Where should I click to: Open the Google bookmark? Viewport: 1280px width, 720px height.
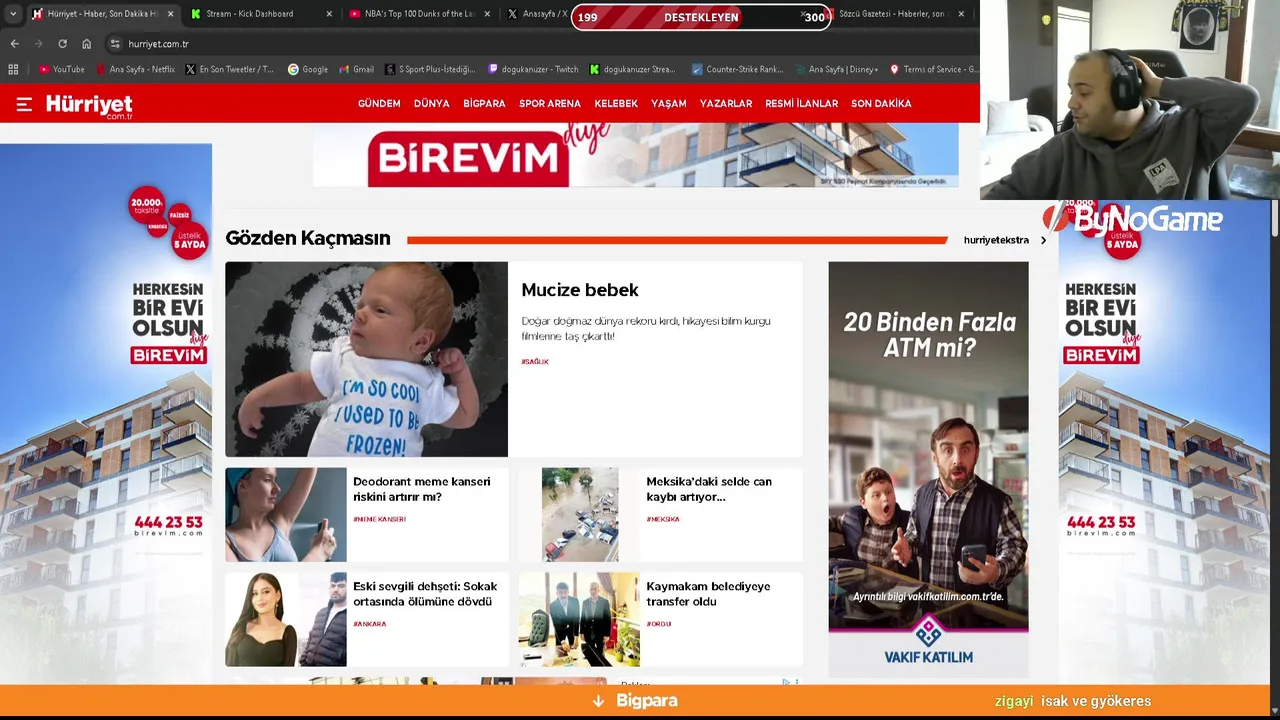(x=308, y=69)
